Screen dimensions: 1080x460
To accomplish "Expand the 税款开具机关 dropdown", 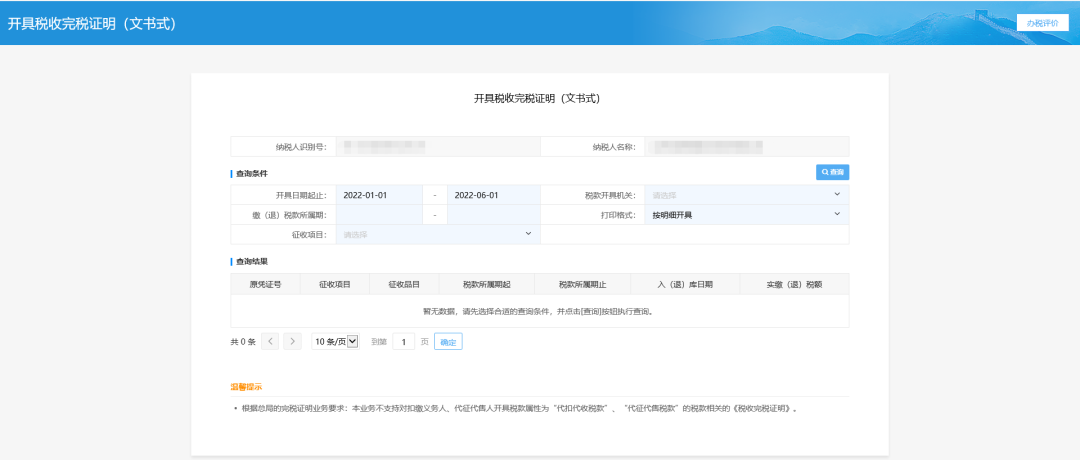I will click(x=745, y=195).
